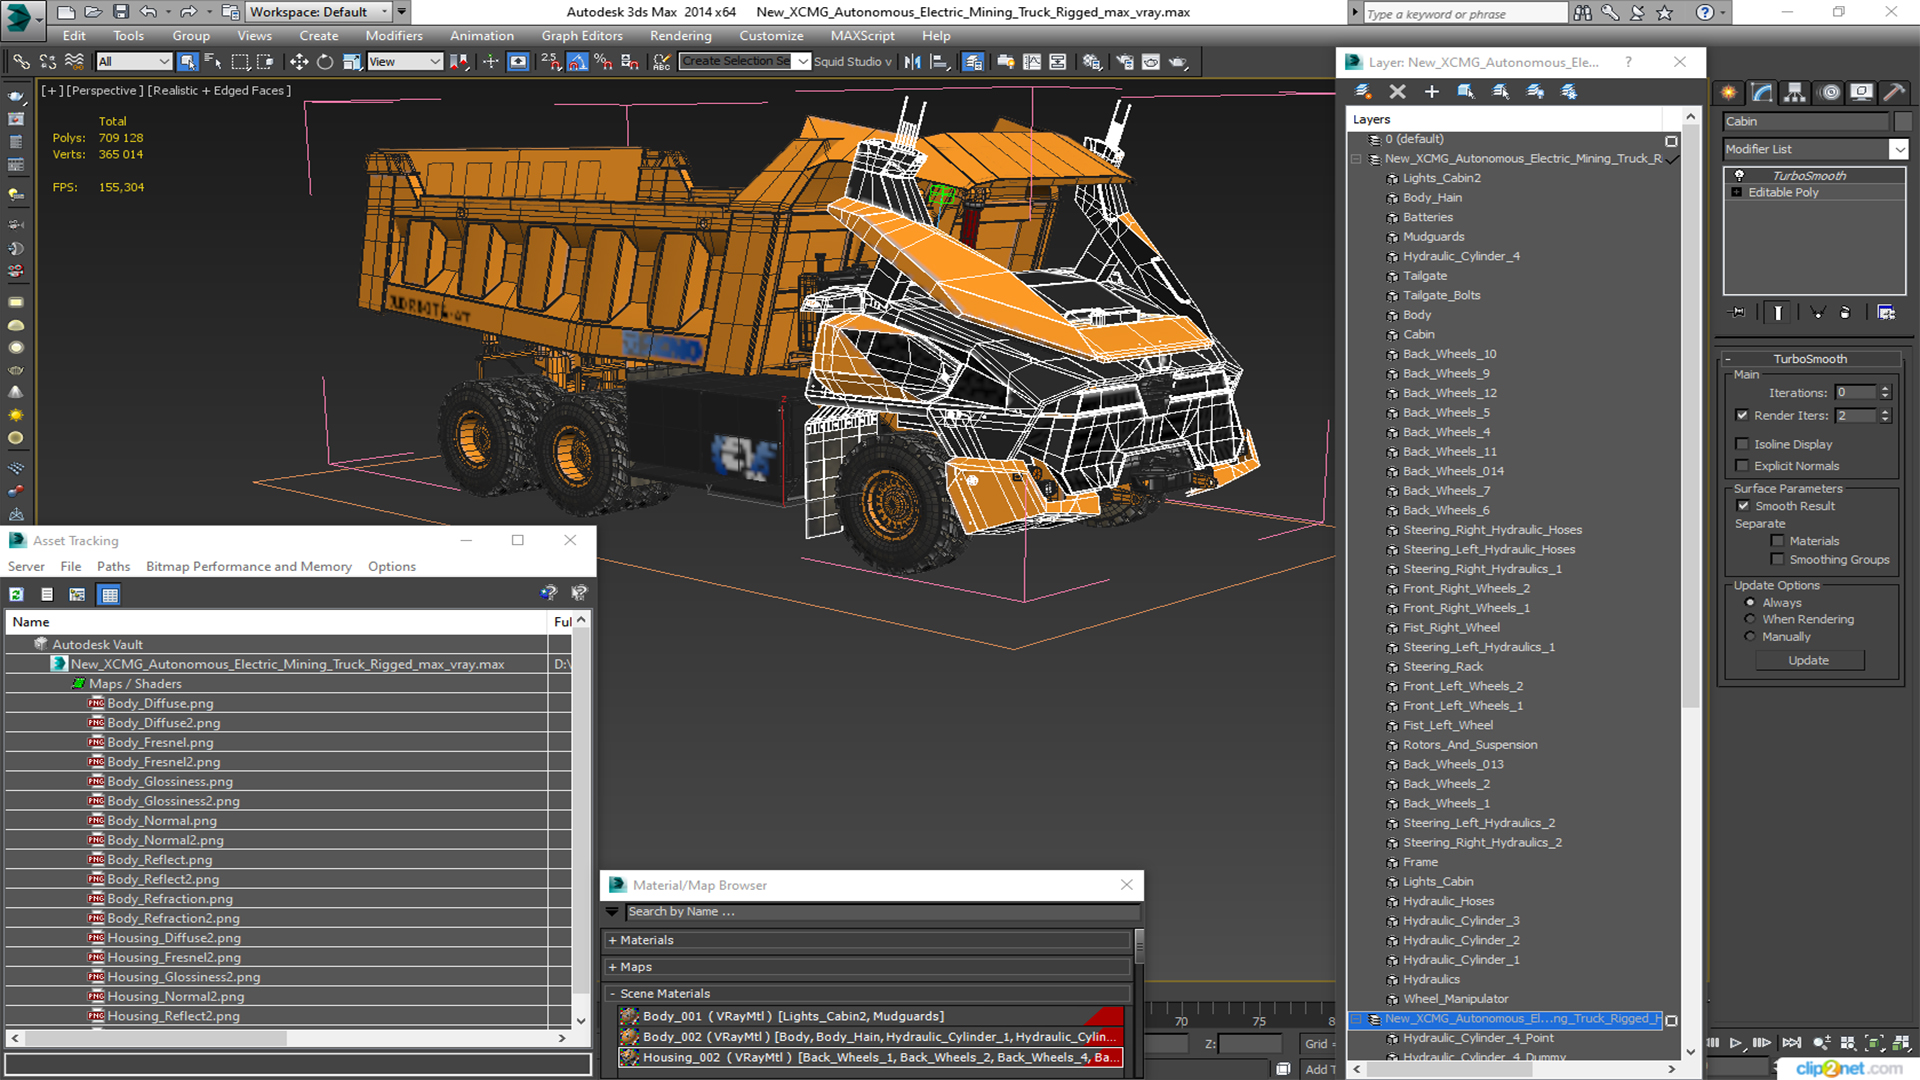
Task: Collapse TurboSmooth rollout header
Action: pyautogui.click(x=1810, y=359)
